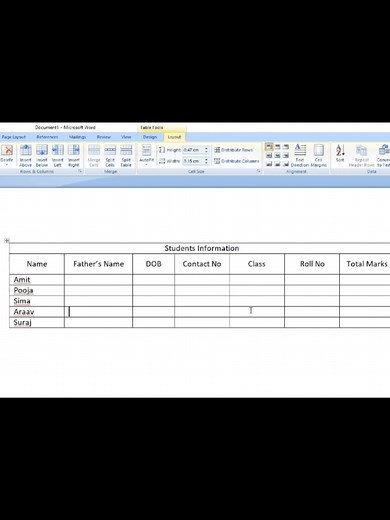Select Align Top Right alignment icon
Screen dimensions: 390x520
(x=286, y=147)
